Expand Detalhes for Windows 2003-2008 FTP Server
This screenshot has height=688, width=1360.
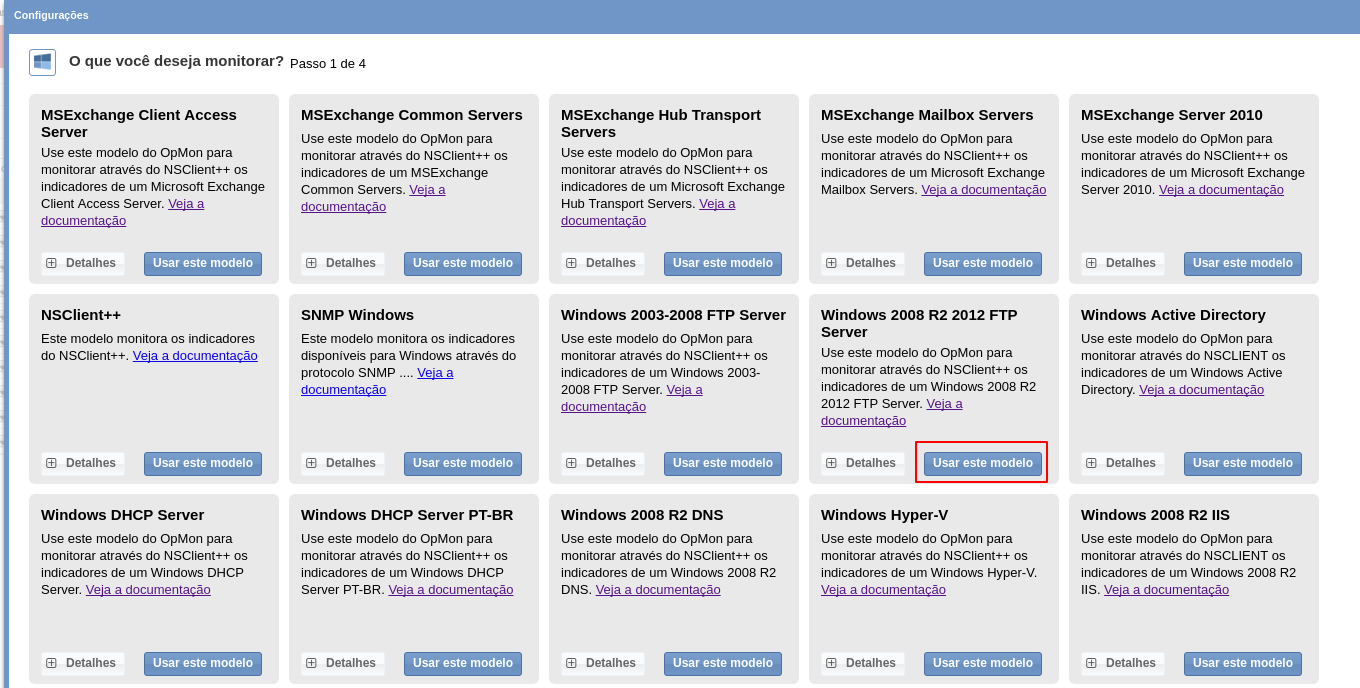coord(603,463)
